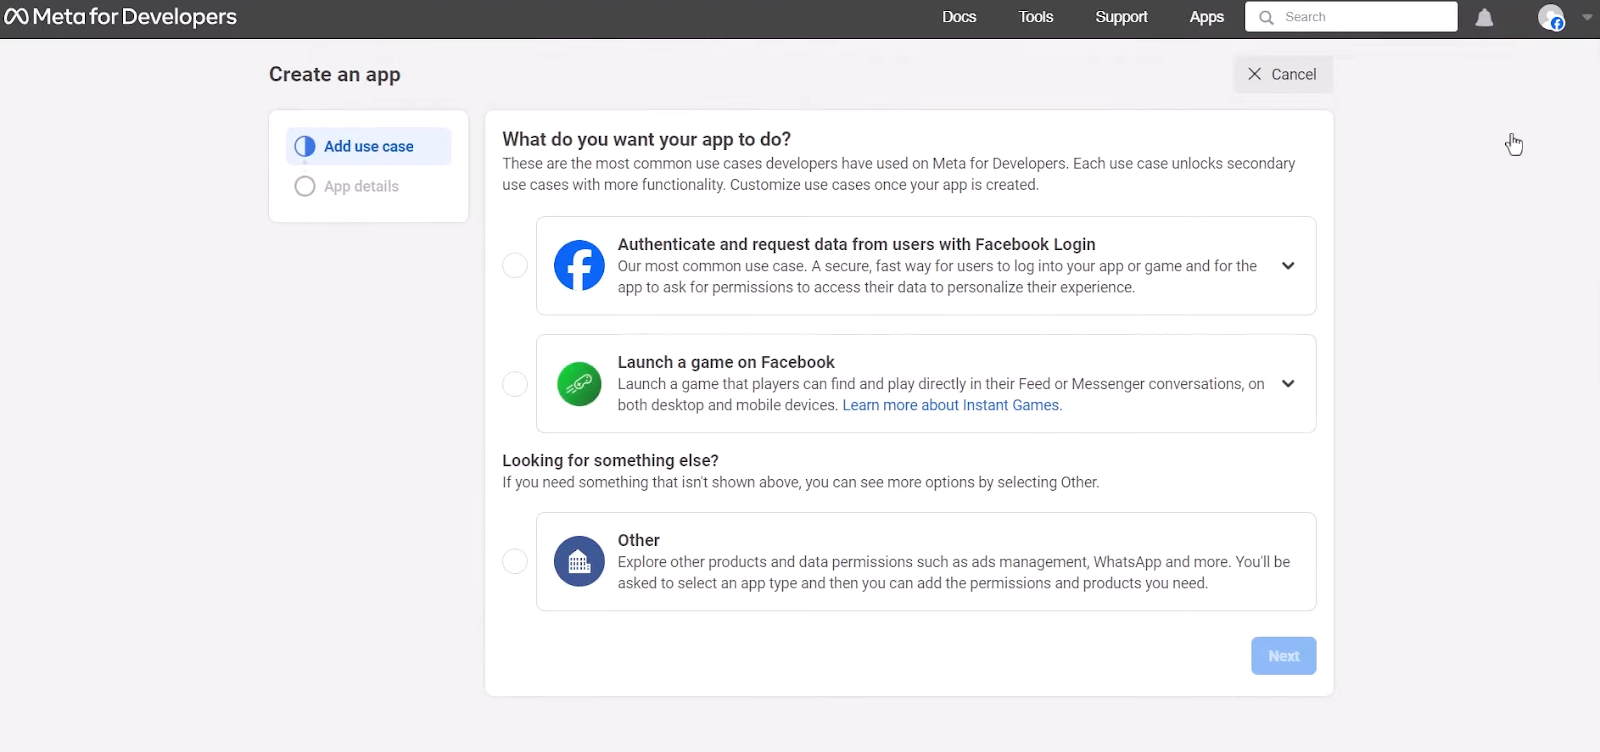Cancel app creation
1600x752 pixels.
(1282, 74)
